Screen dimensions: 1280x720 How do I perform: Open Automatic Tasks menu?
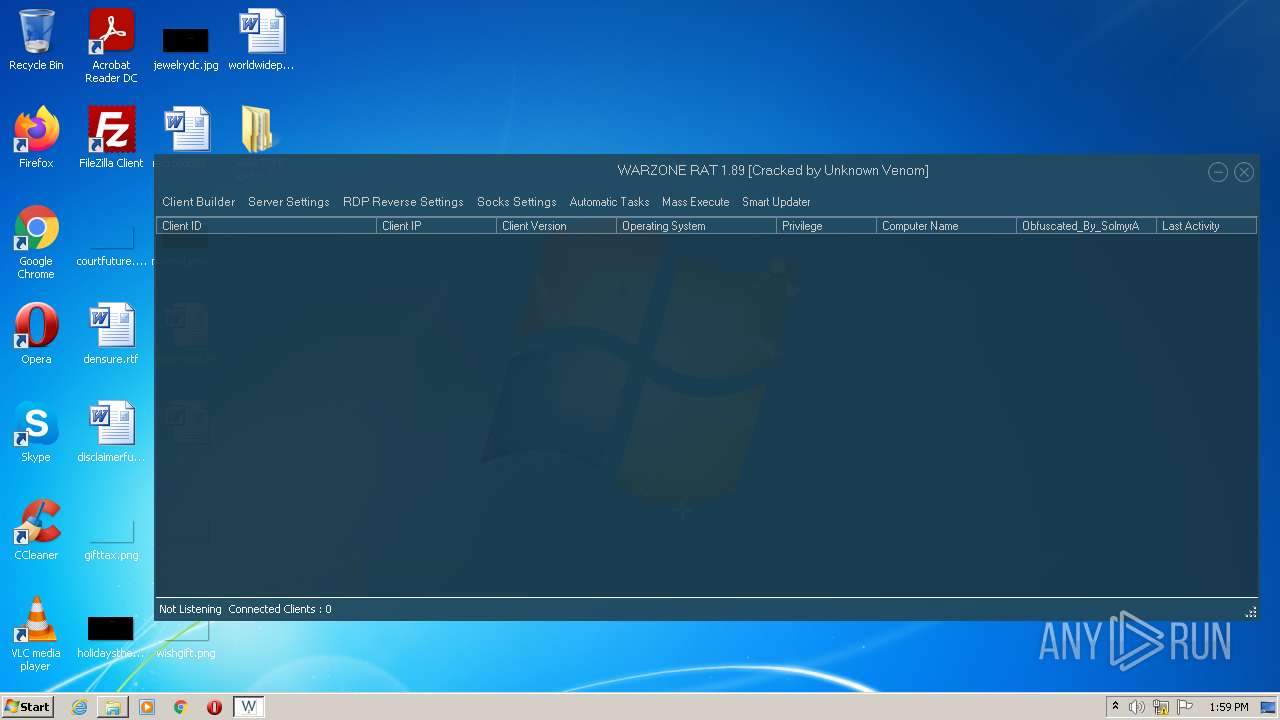click(609, 202)
